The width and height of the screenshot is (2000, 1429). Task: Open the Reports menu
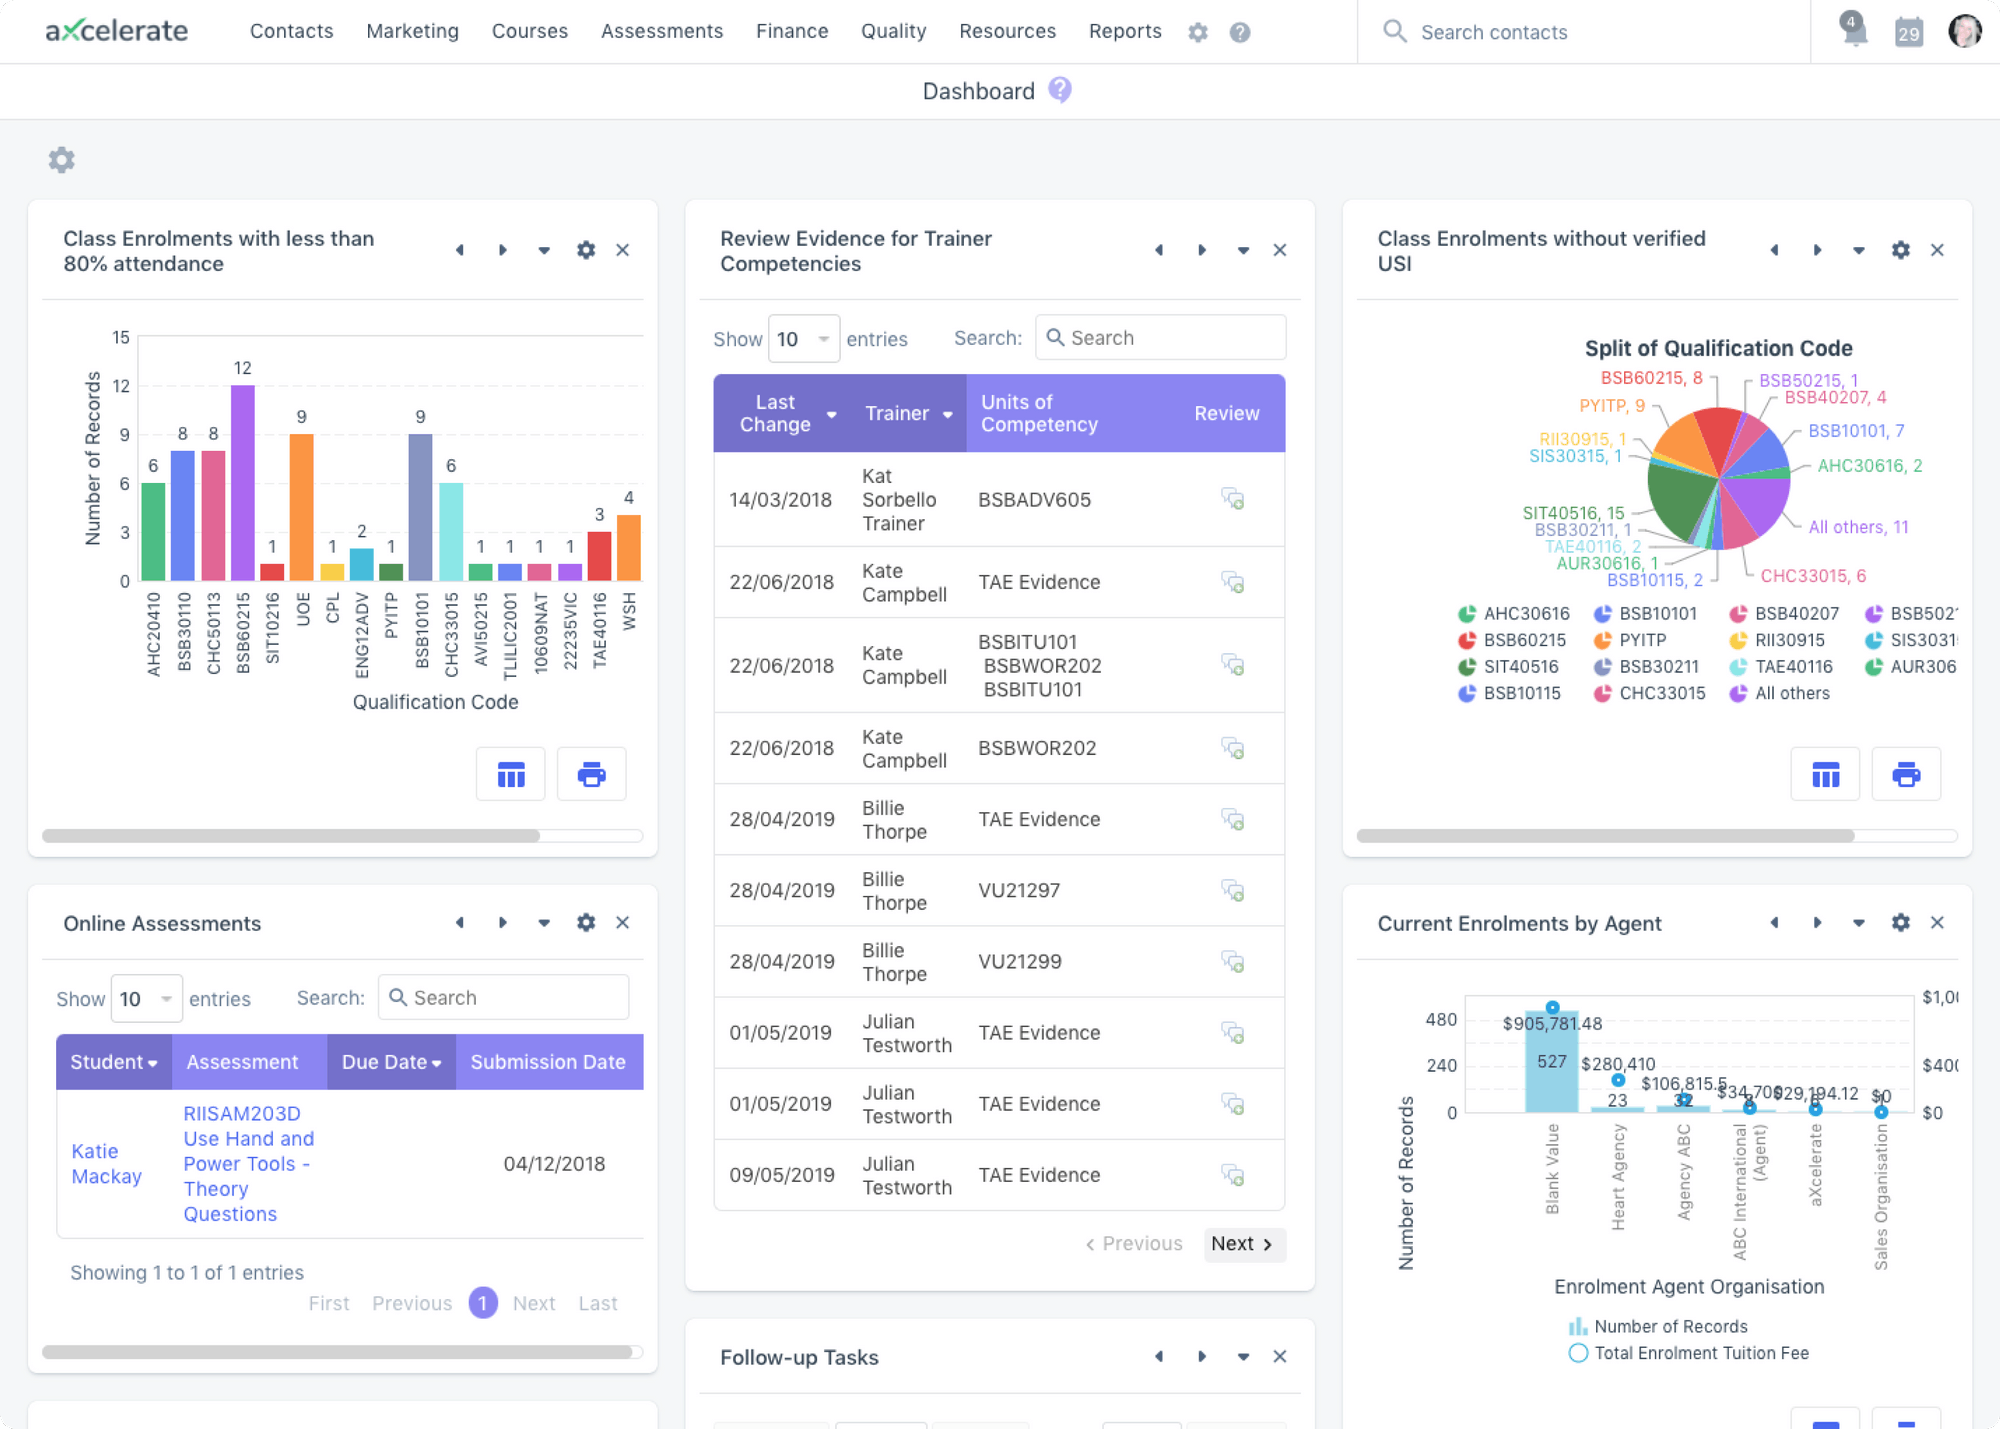pos(1124,31)
